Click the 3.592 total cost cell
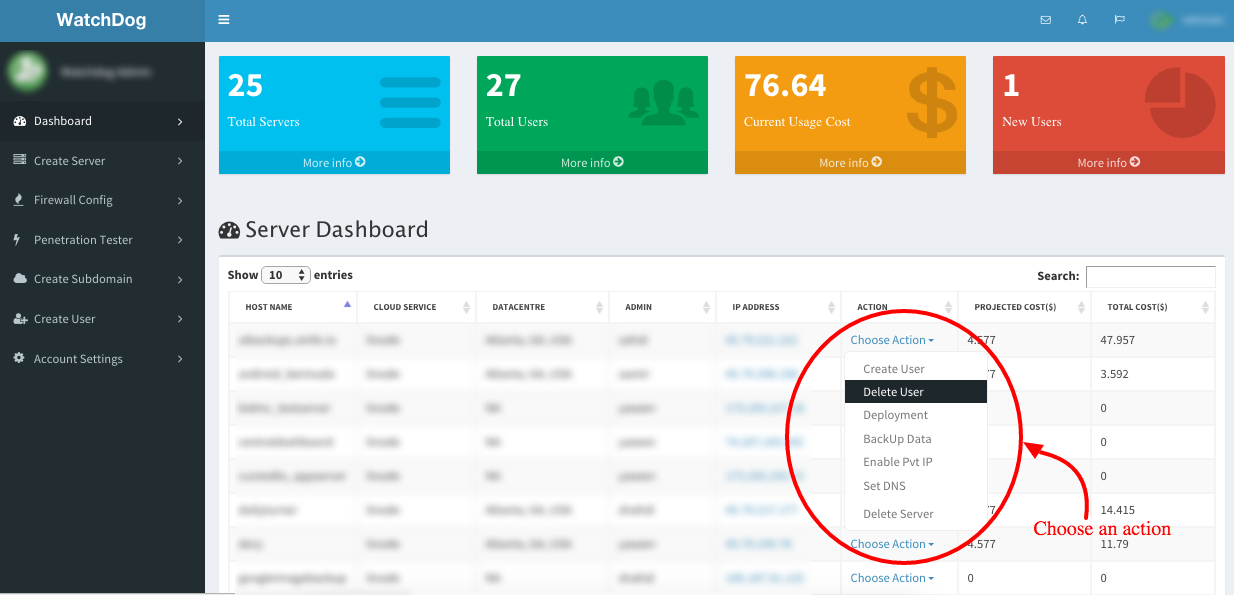 [1153, 374]
